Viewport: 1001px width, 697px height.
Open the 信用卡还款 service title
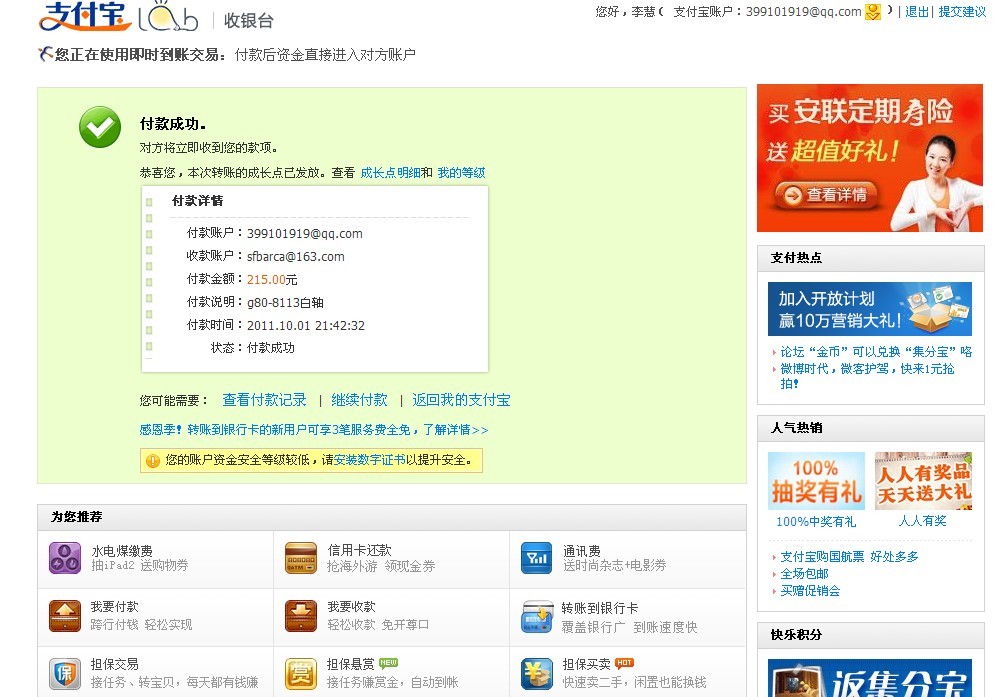(359, 550)
